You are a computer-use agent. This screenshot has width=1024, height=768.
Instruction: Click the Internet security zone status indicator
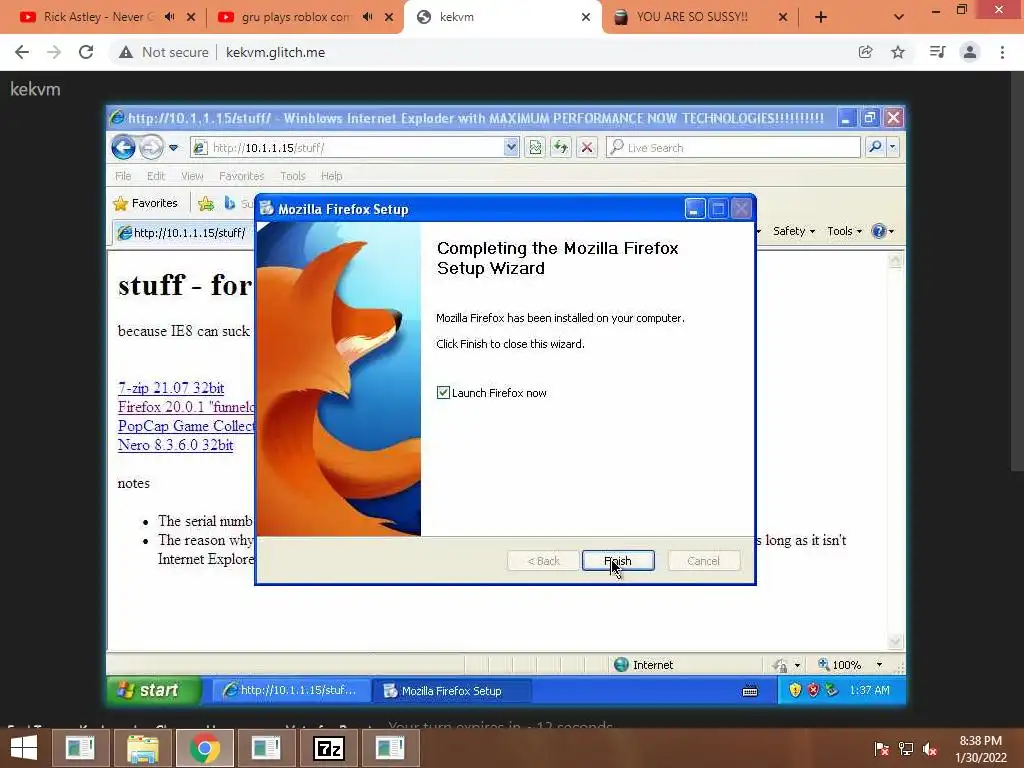[644, 665]
